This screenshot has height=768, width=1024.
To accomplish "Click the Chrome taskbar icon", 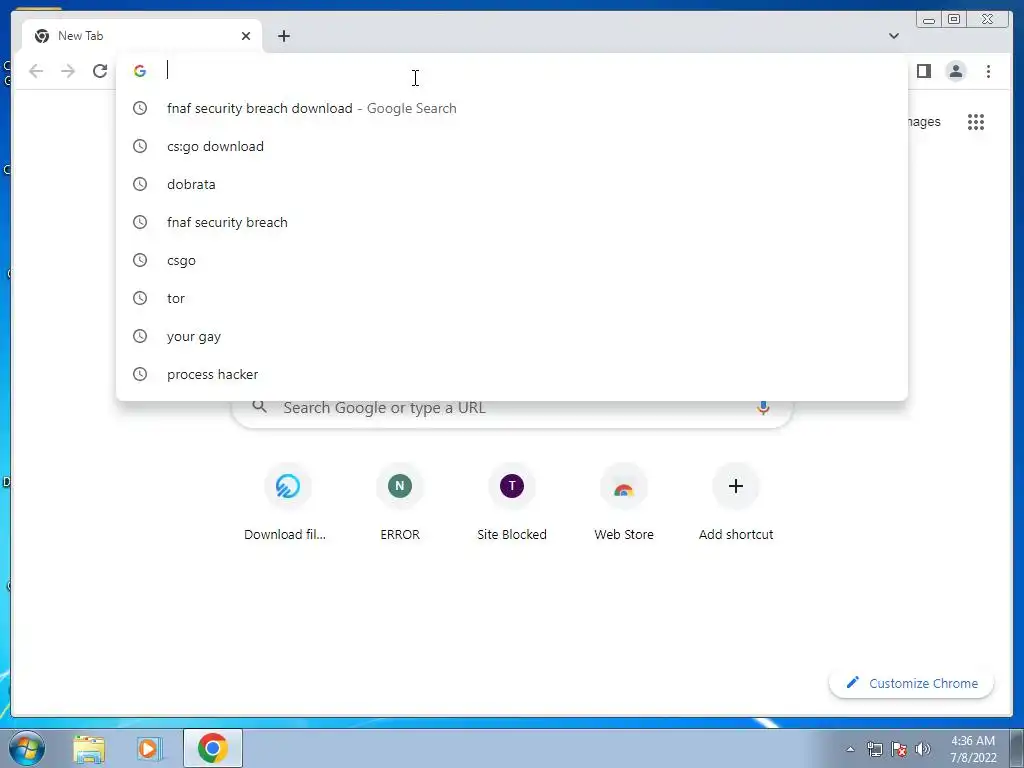I will pos(213,748).
